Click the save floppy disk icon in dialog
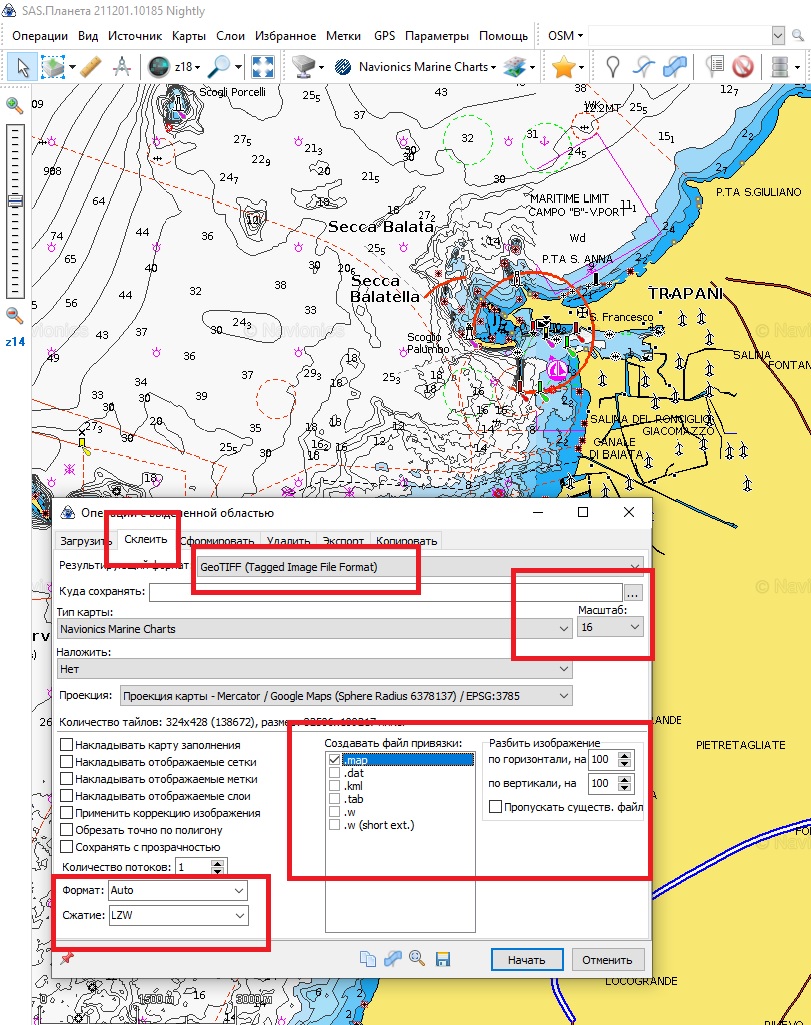This screenshot has width=811, height=1025. pyautogui.click(x=443, y=959)
